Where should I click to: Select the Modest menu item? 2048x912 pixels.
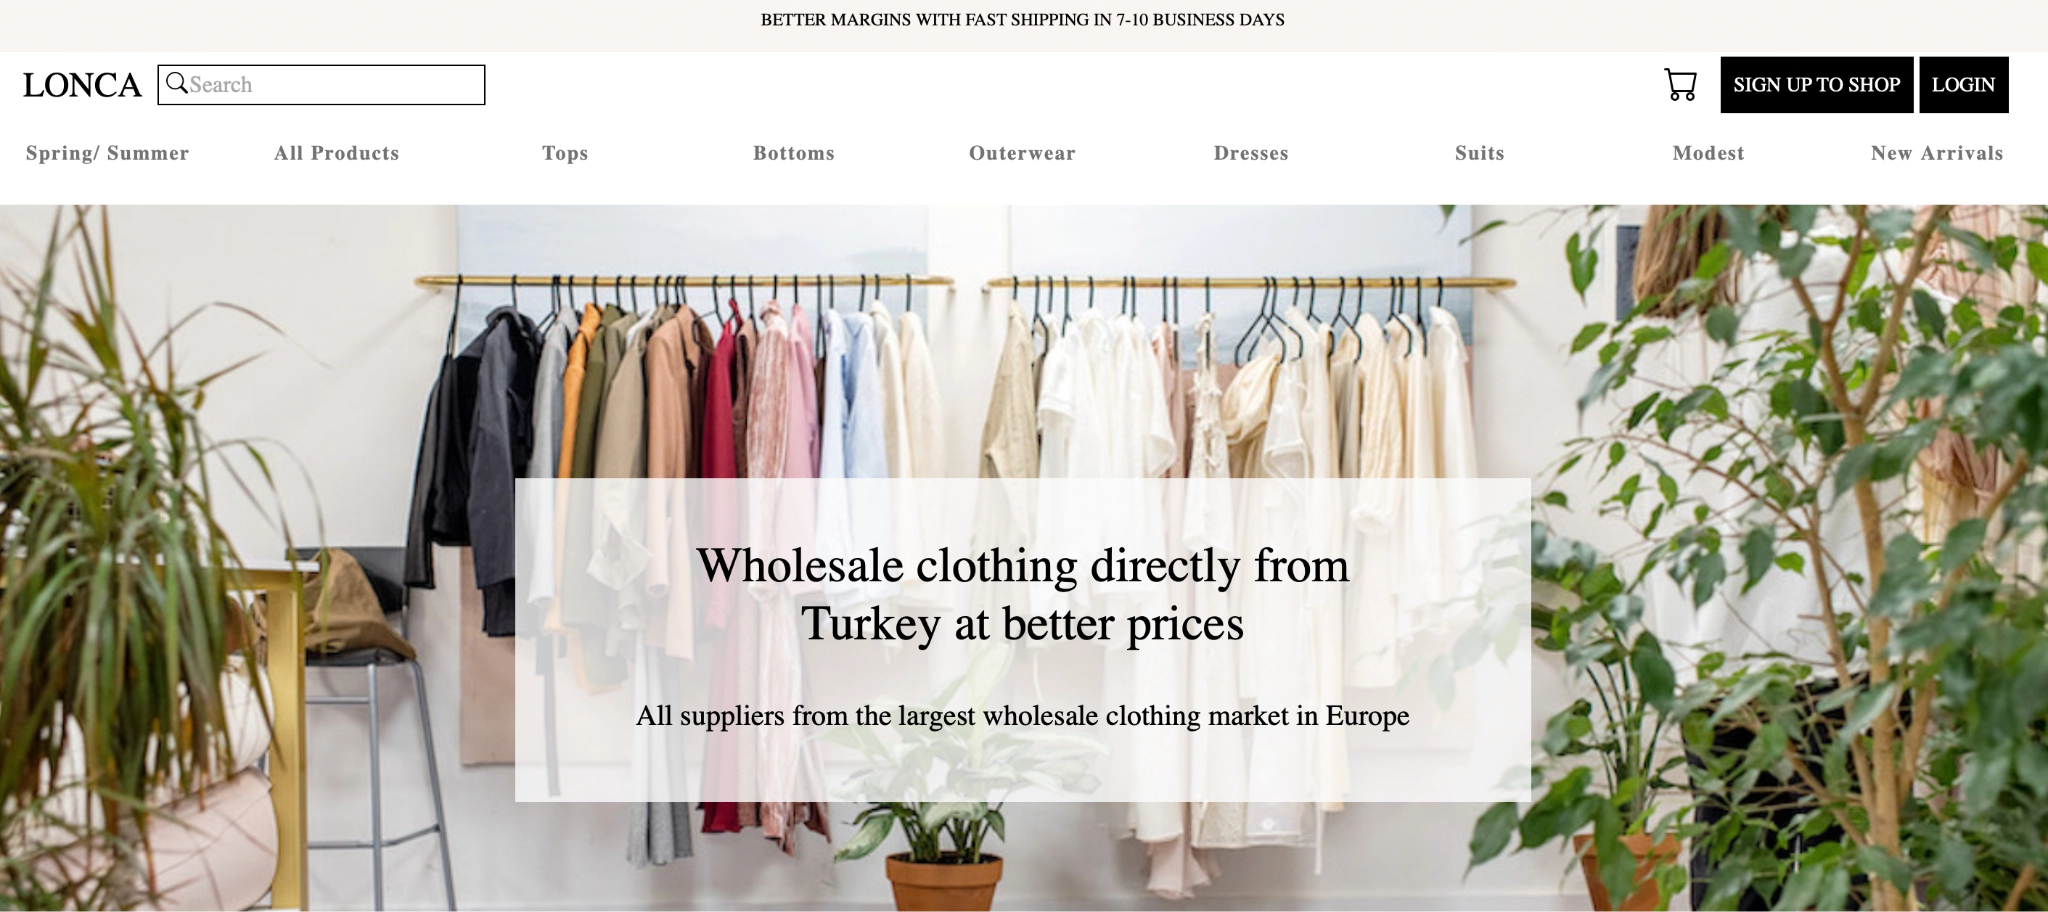(x=1708, y=153)
